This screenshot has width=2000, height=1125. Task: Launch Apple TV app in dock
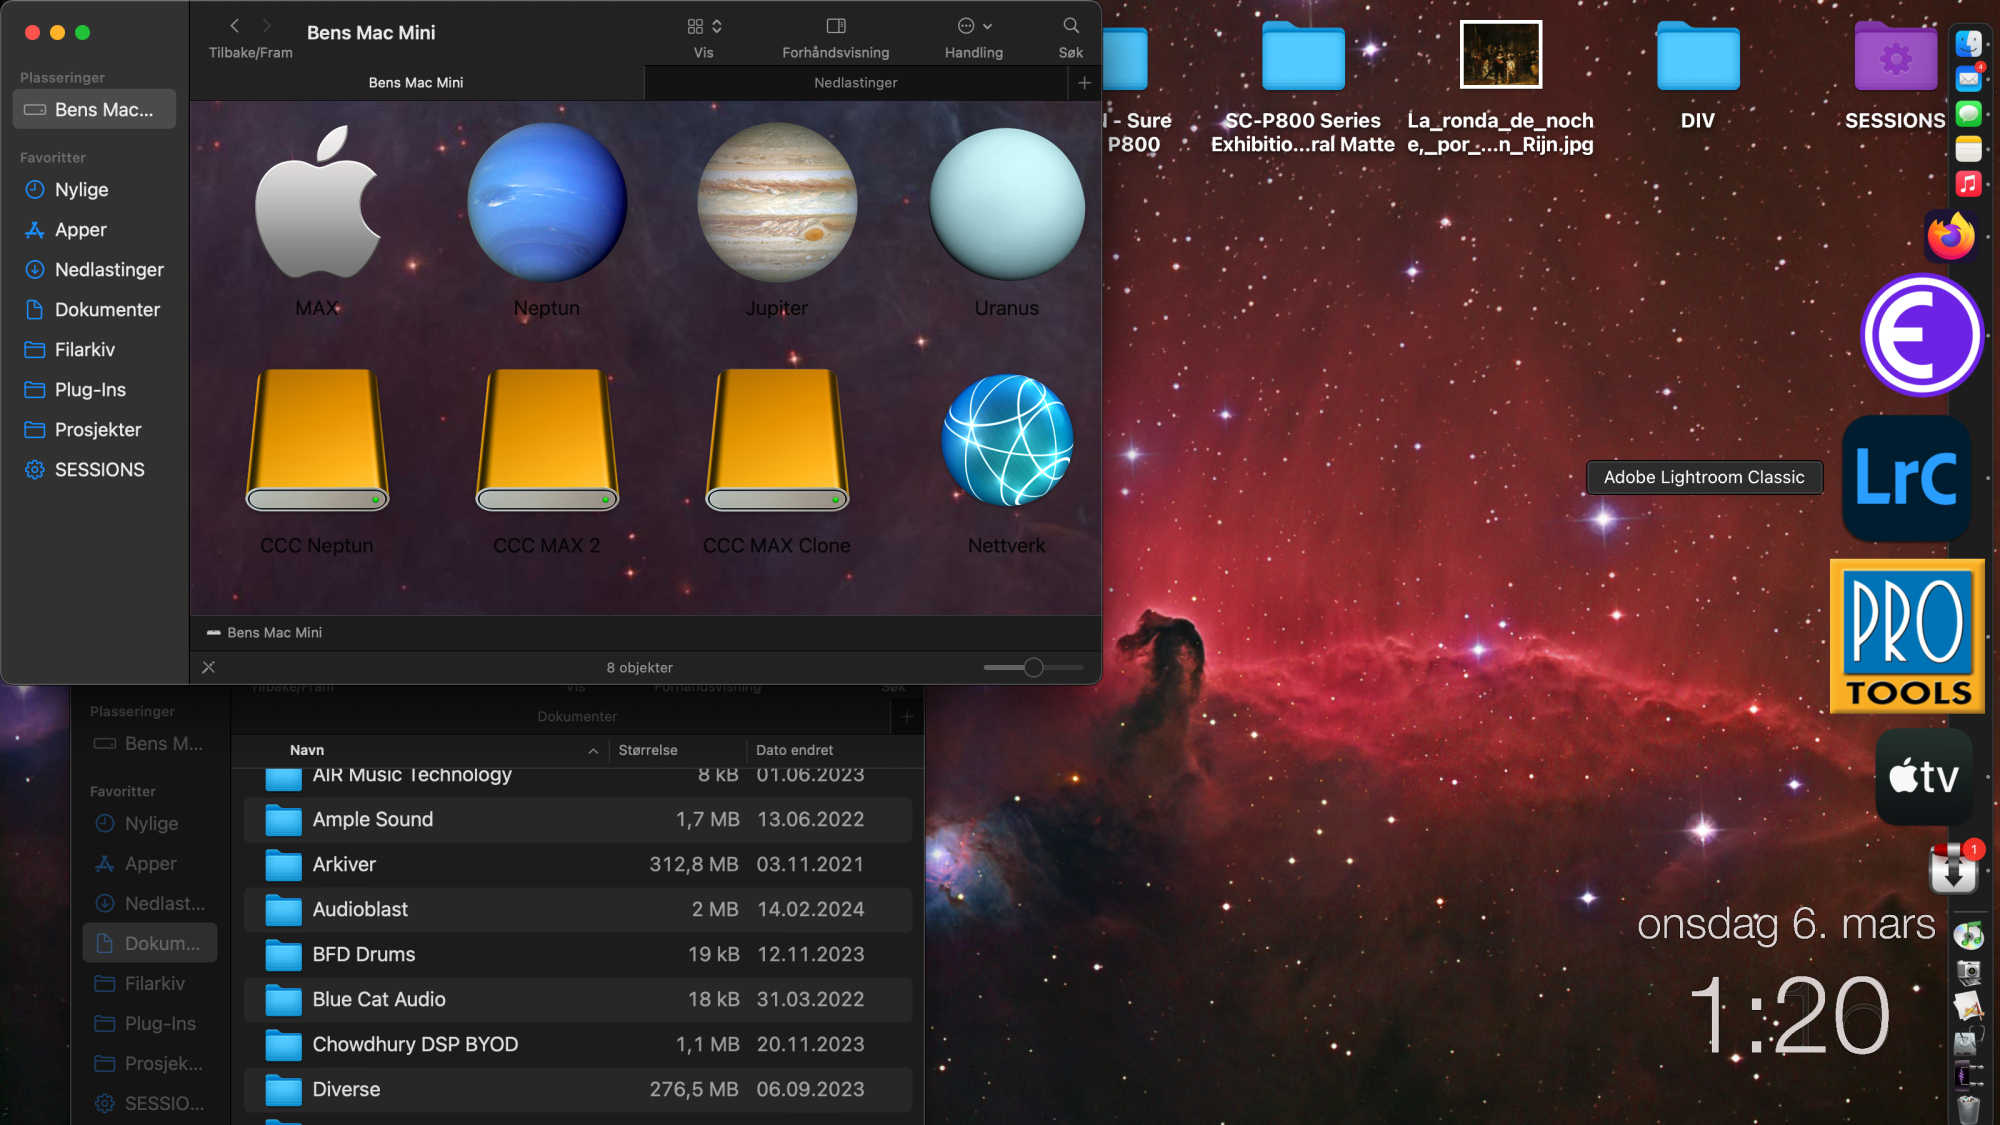point(1923,776)
